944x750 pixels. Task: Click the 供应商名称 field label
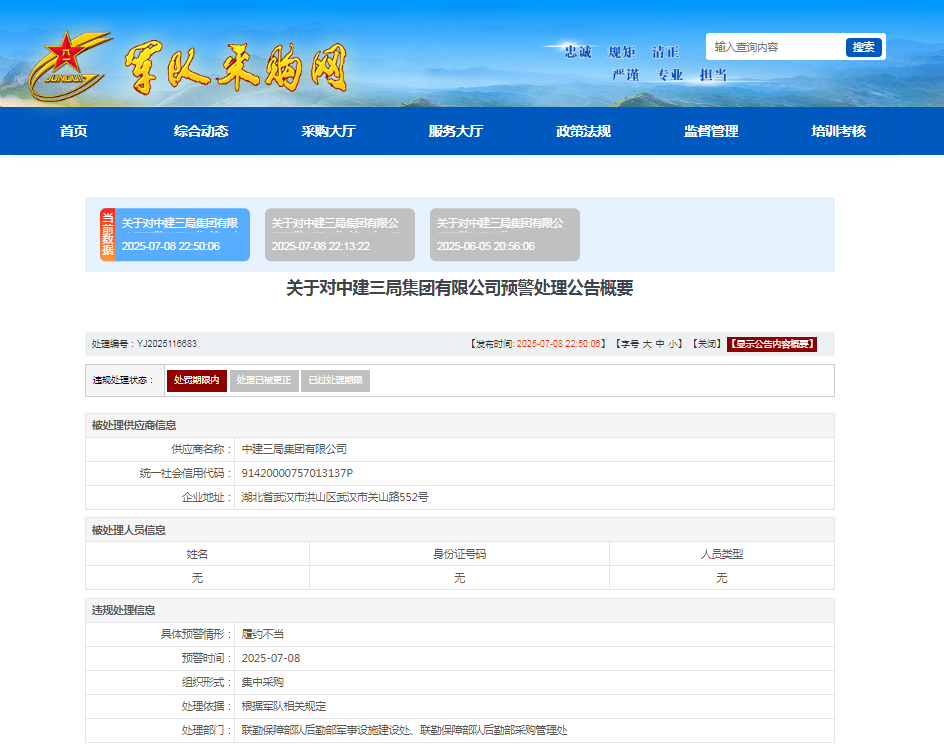(x=202, y=449)
